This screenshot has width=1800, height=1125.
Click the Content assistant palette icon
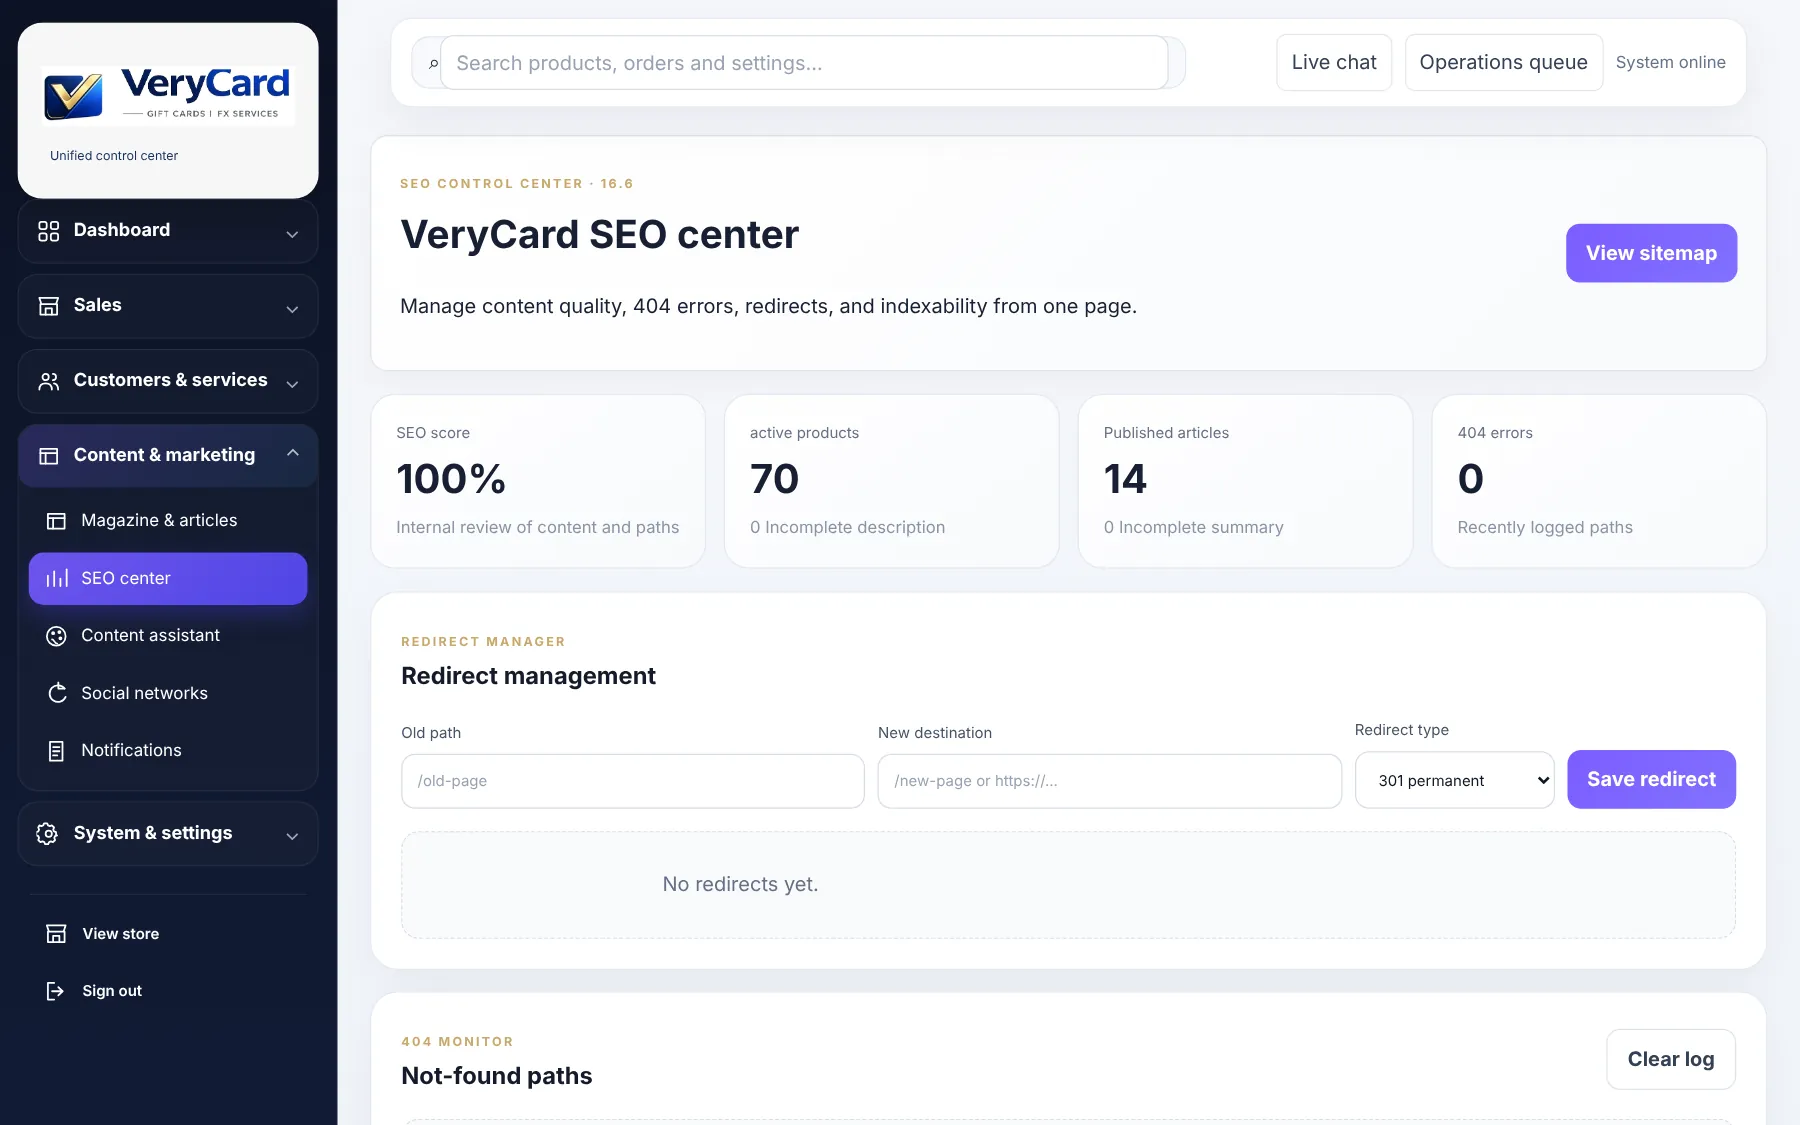pyautogui.click(x=56, y=636)
